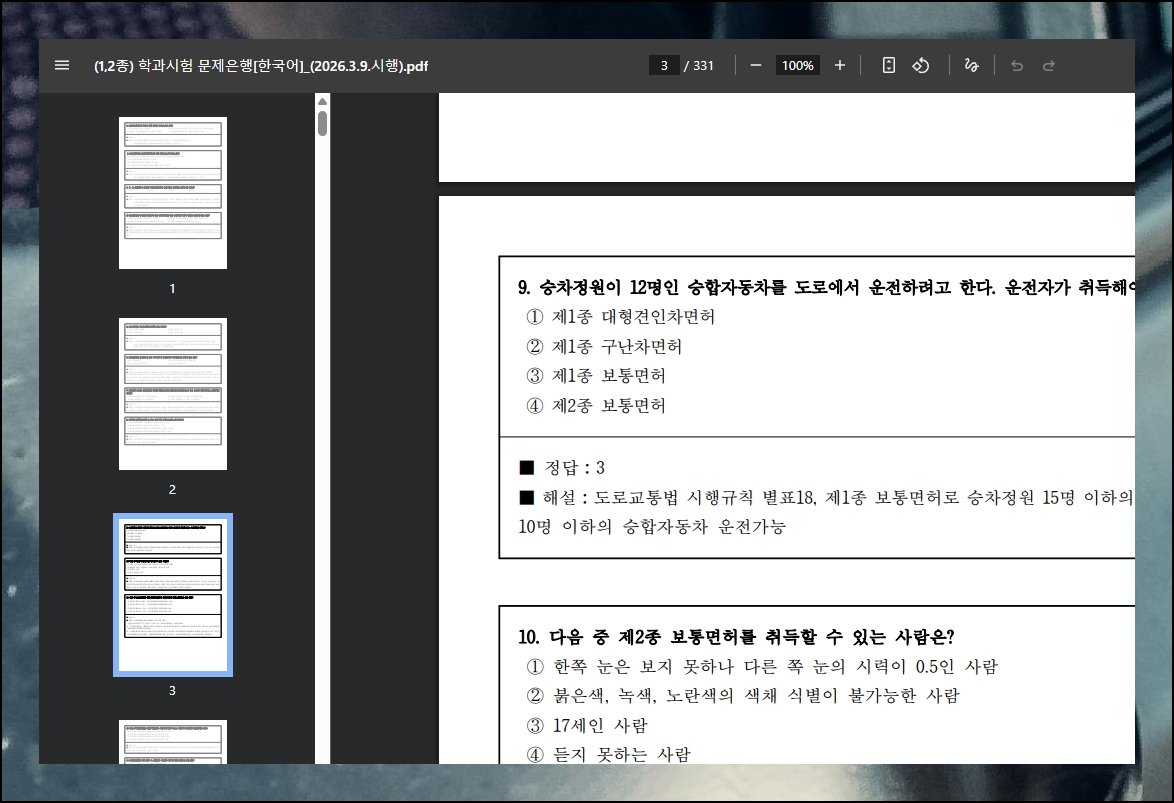1174x803 pixels.
Task: Click the page label 1 under thumbnail
Action: coord(172,288)
